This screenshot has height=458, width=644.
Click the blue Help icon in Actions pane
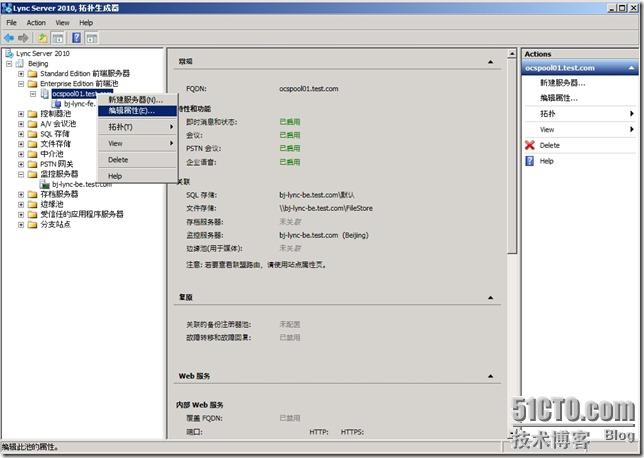coord(530,161)
